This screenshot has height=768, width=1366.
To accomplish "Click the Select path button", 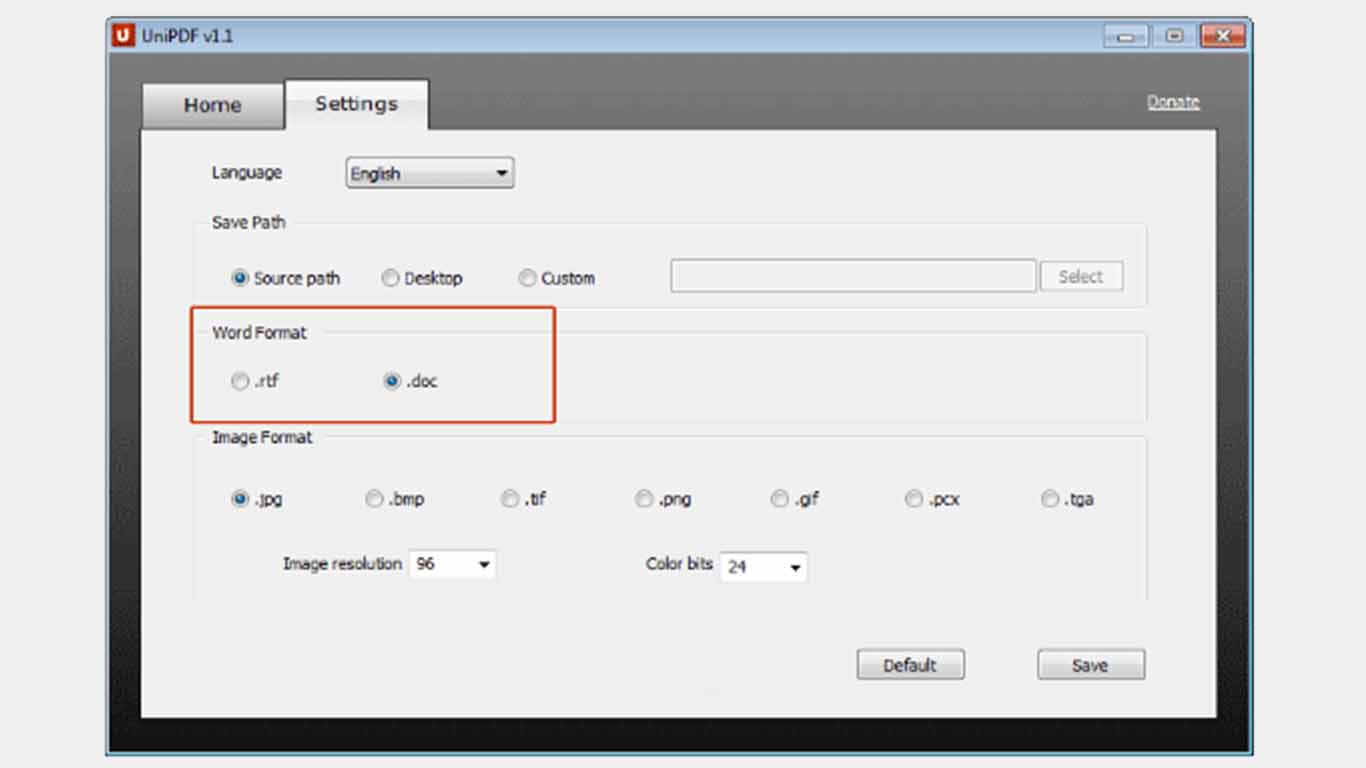I will [x=1081, y=277].
